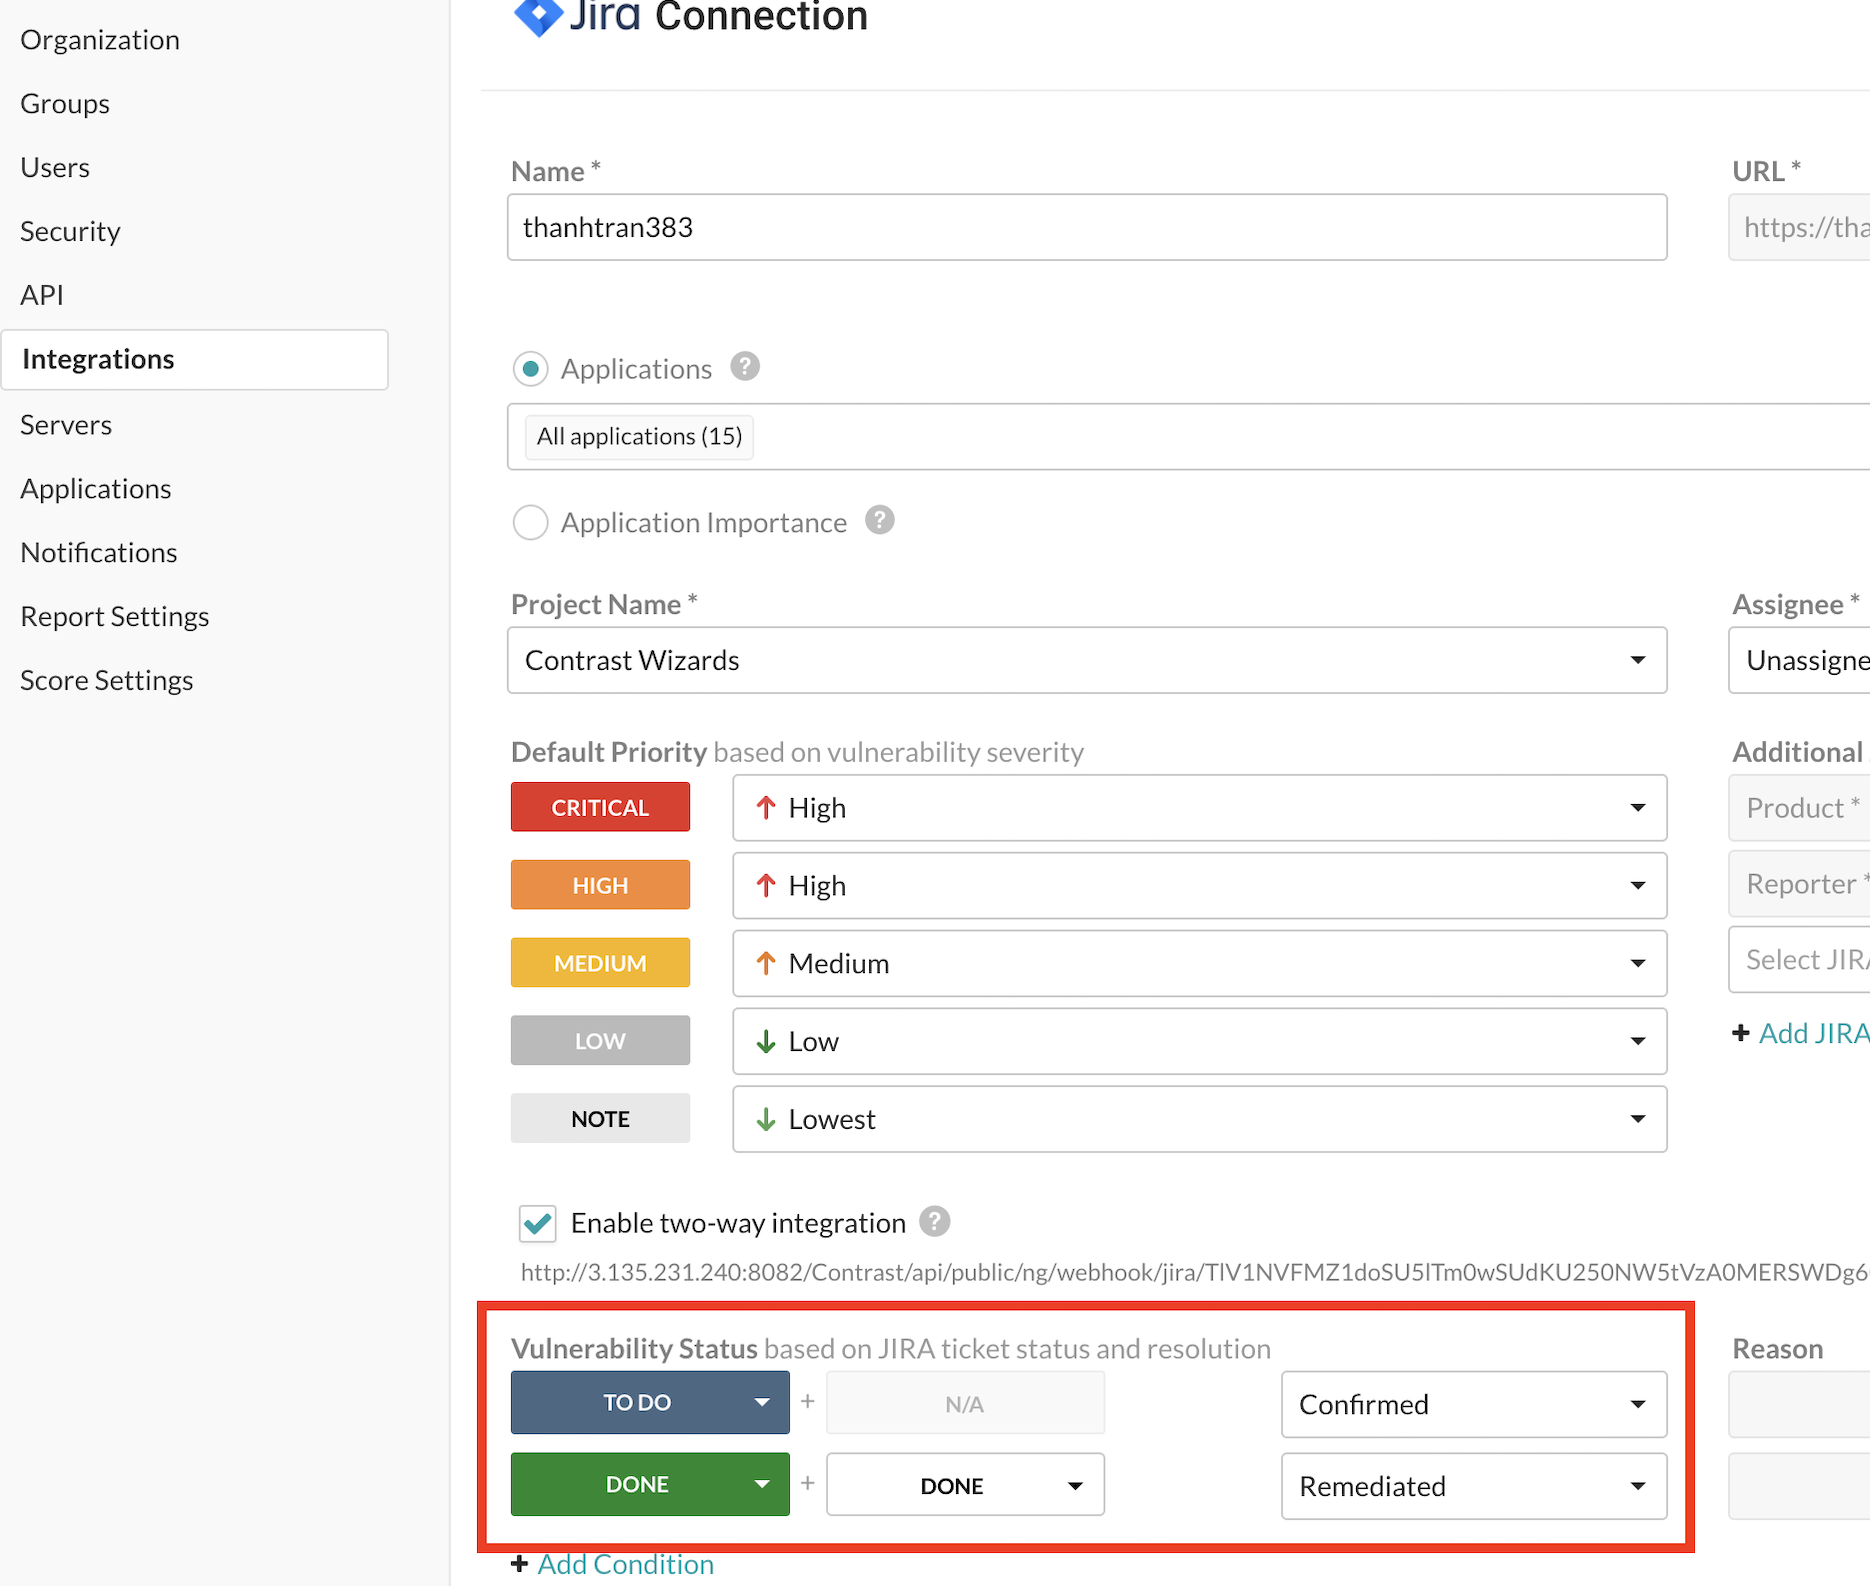This screenshot has width=1870, height=1586.
Task: Click the TO DO status button
Action: pyautogui.click(x=650, y=1402)
